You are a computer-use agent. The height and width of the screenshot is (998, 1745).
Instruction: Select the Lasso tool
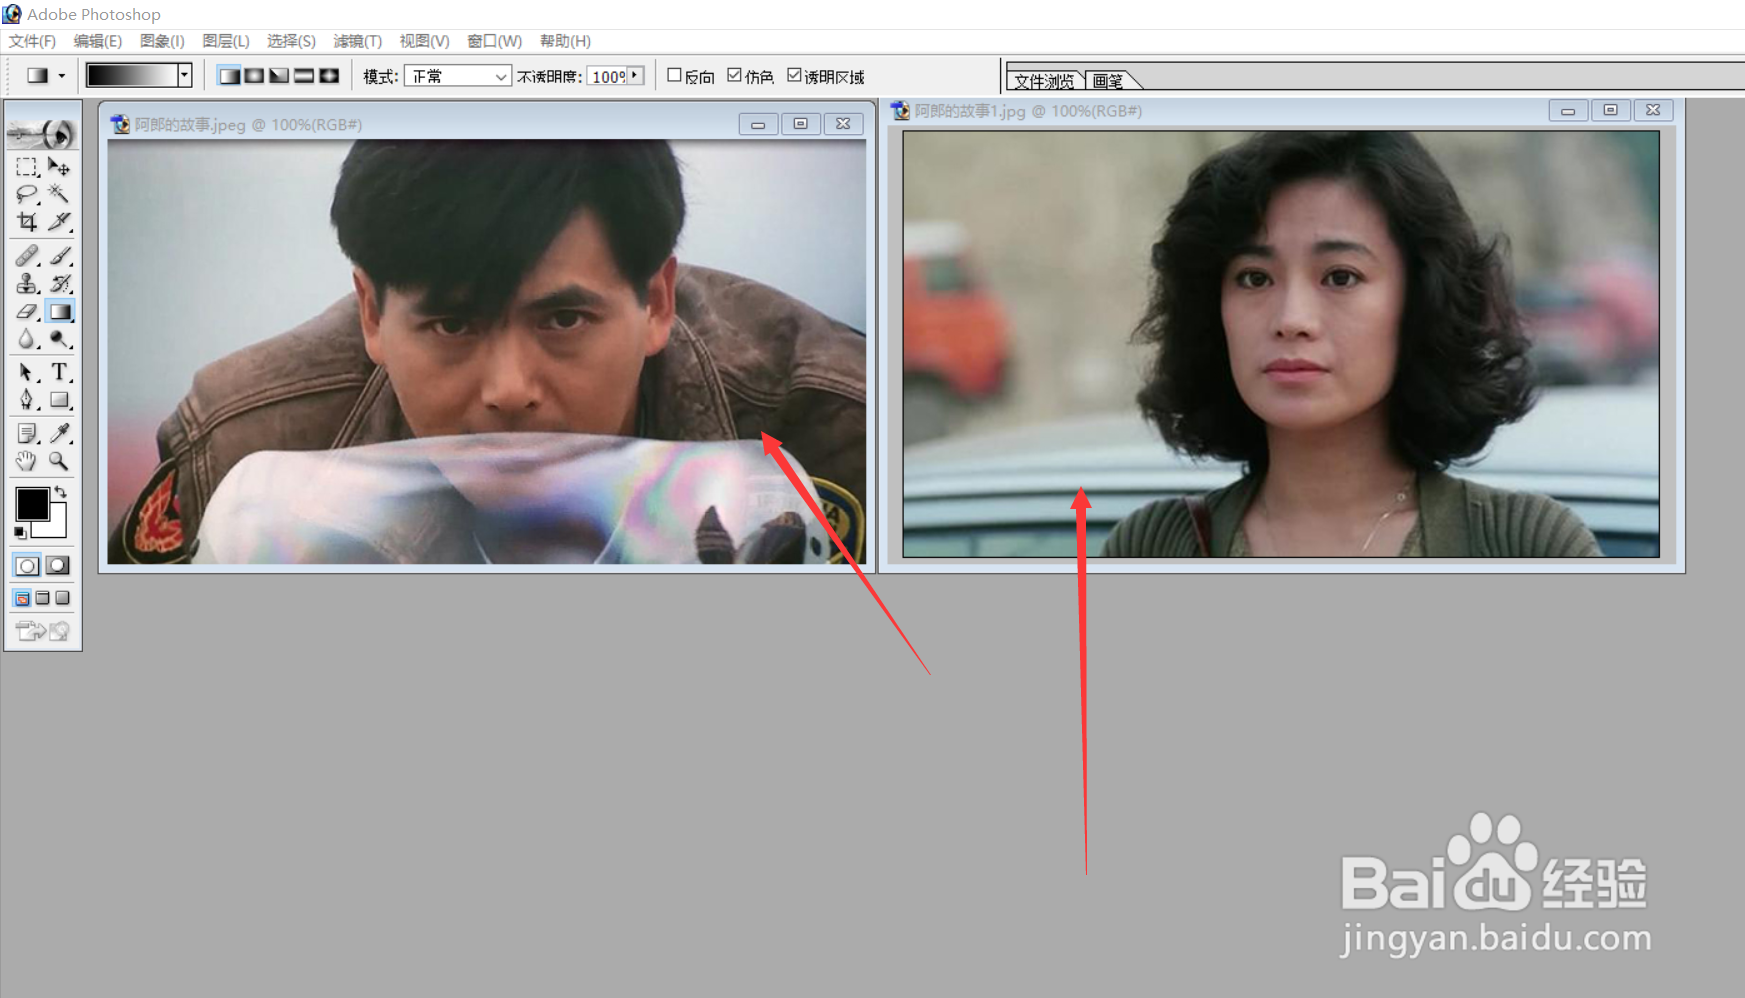coord(27,194)
